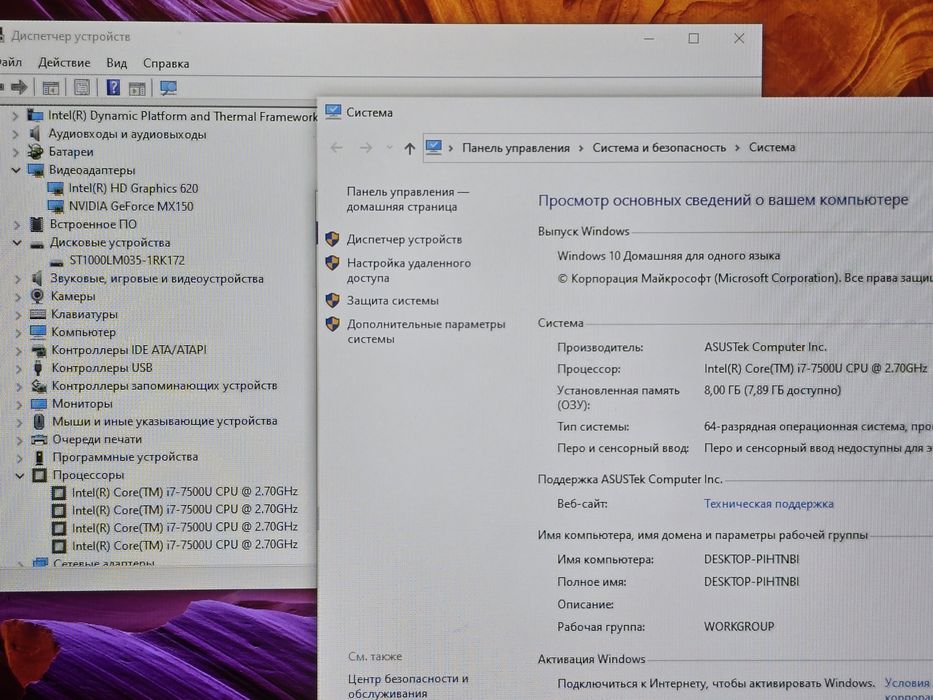Click the WORKGROUP workgroup value
The width and height of the screenshot is (933, 700).
[739, 626]
